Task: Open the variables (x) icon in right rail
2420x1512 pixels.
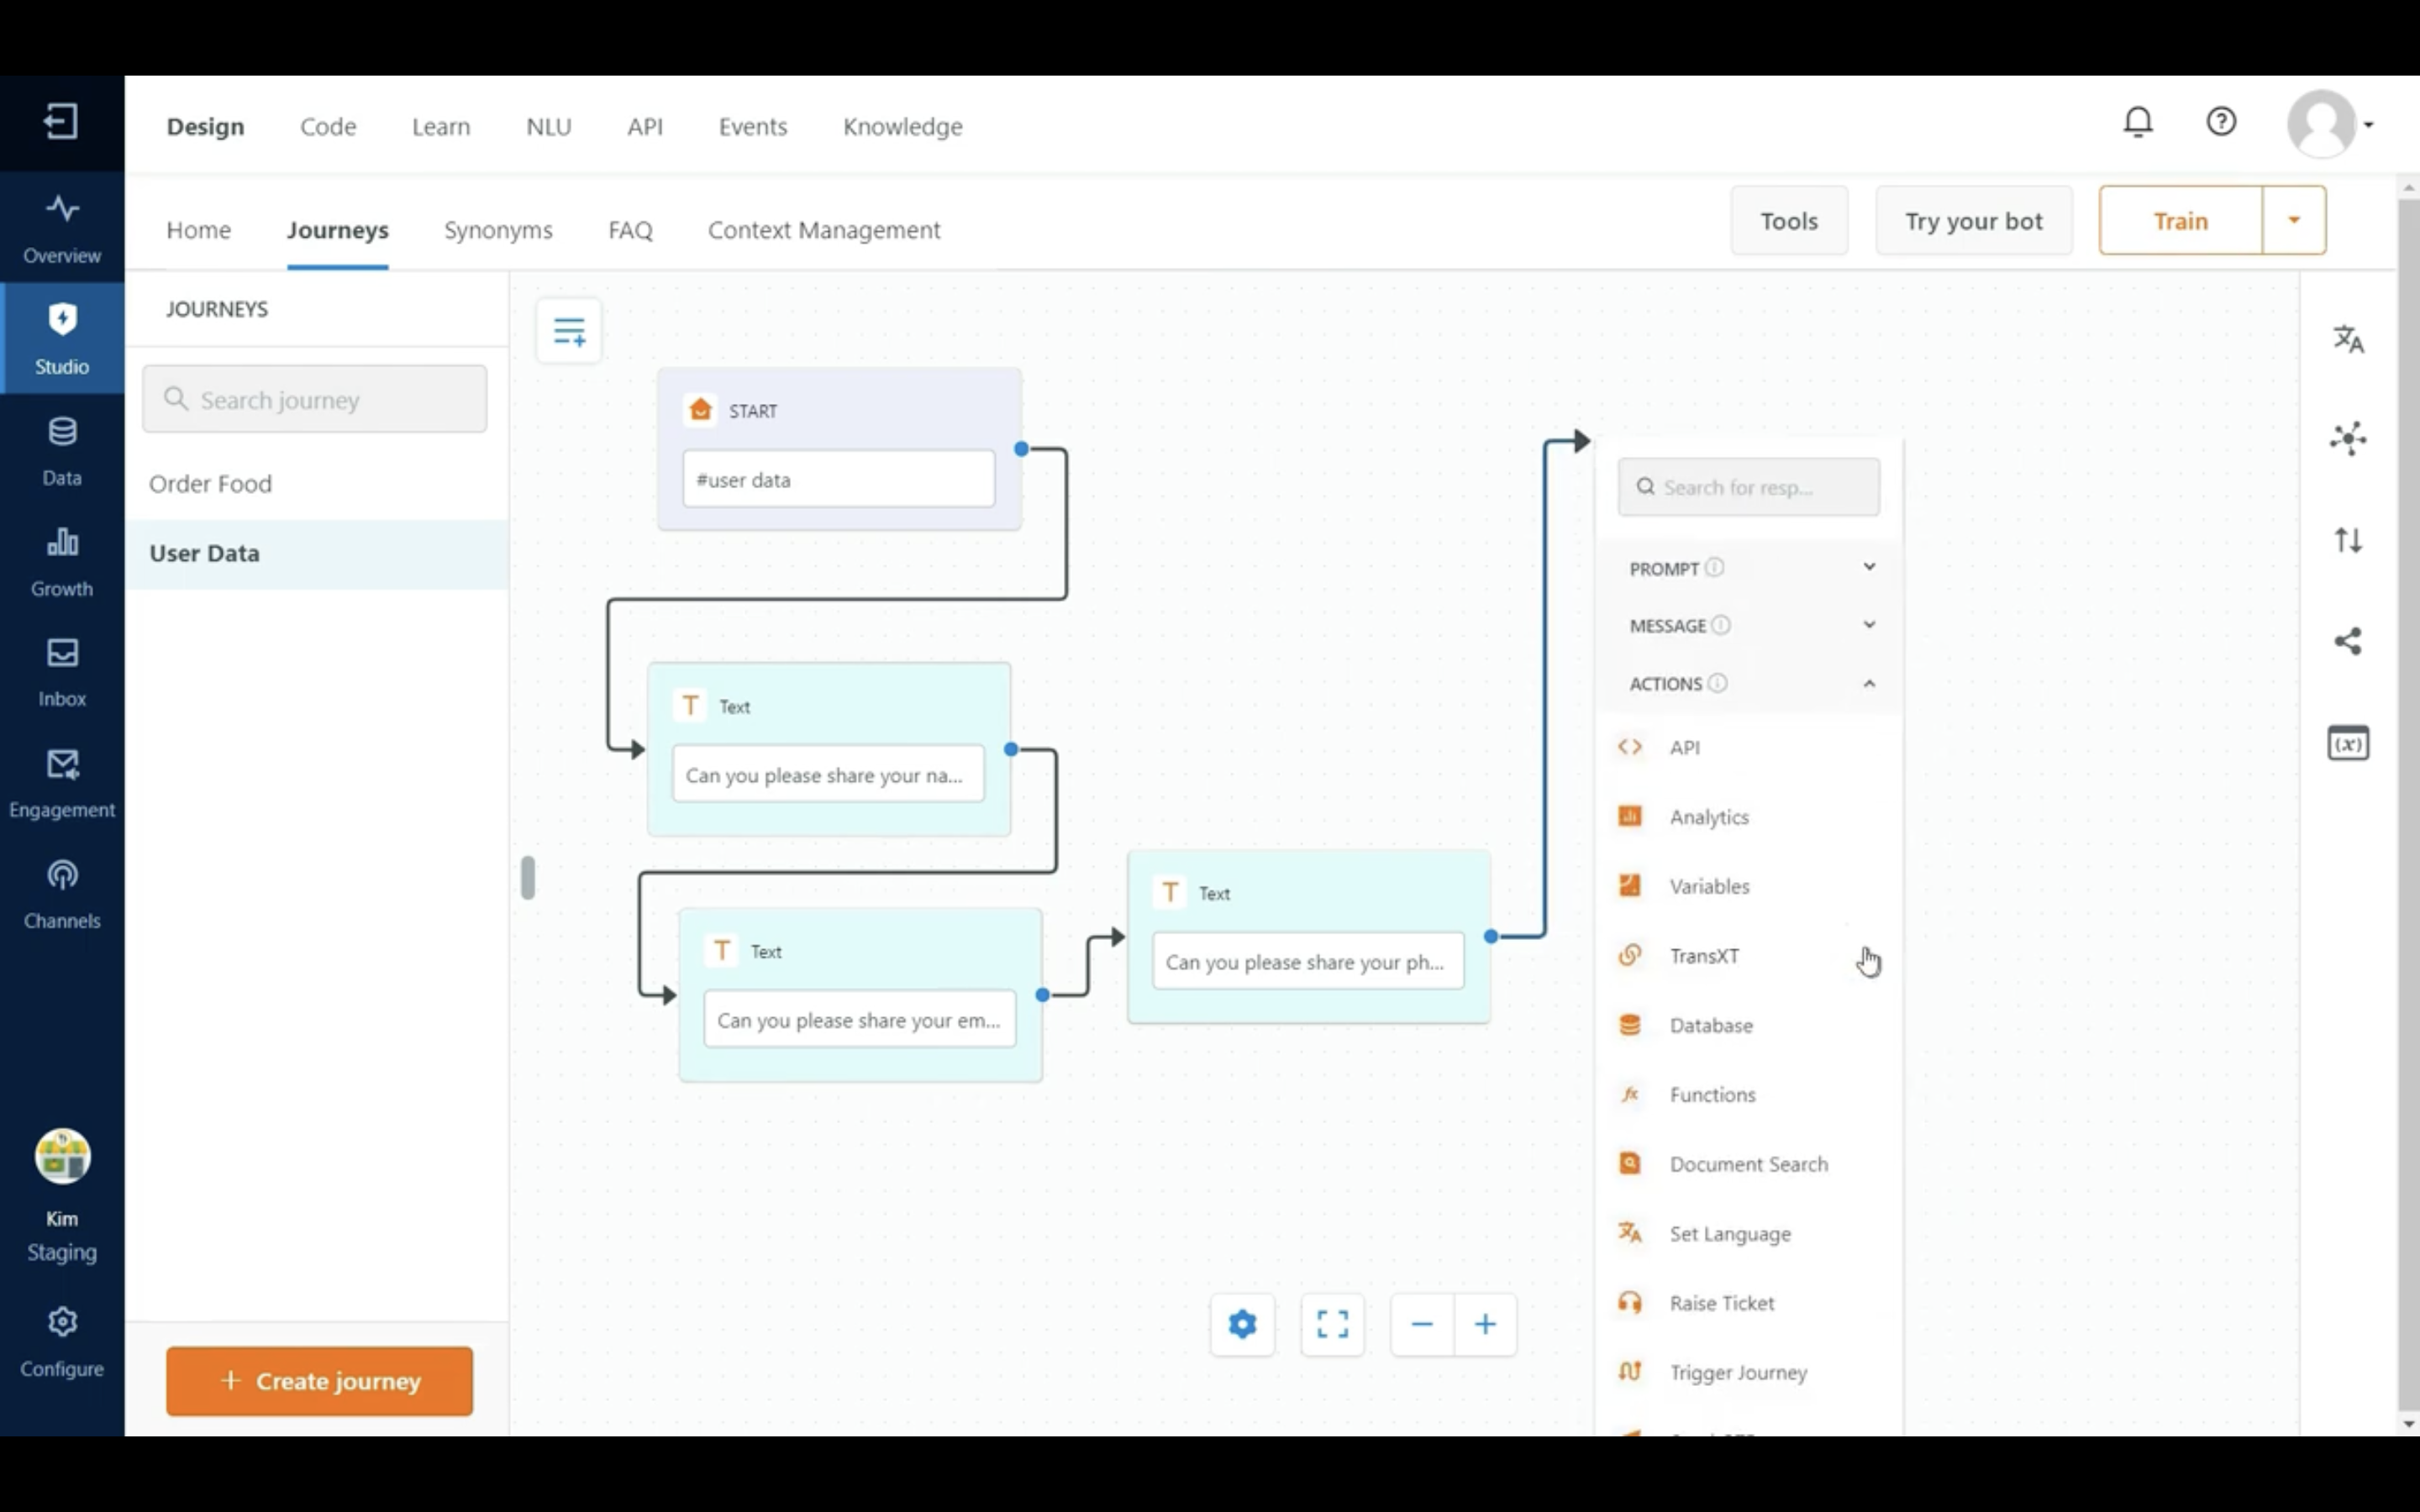Action: 2348,743
